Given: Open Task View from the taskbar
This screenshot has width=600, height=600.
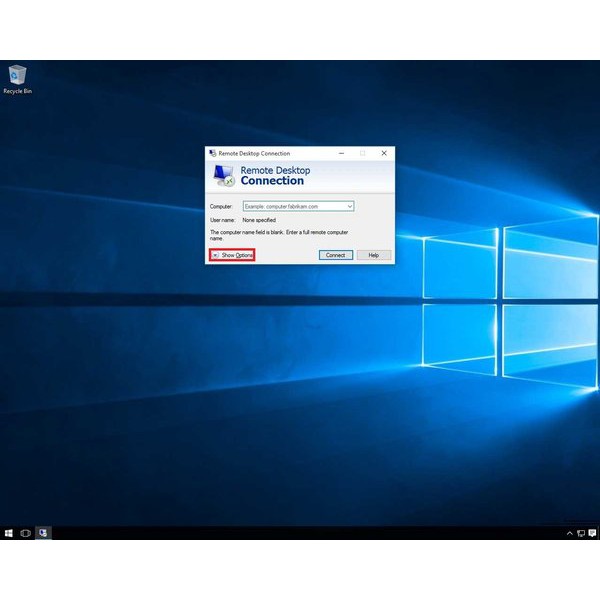Looking at the screenshot, I should pyautogui.click(x=26, y=533).
